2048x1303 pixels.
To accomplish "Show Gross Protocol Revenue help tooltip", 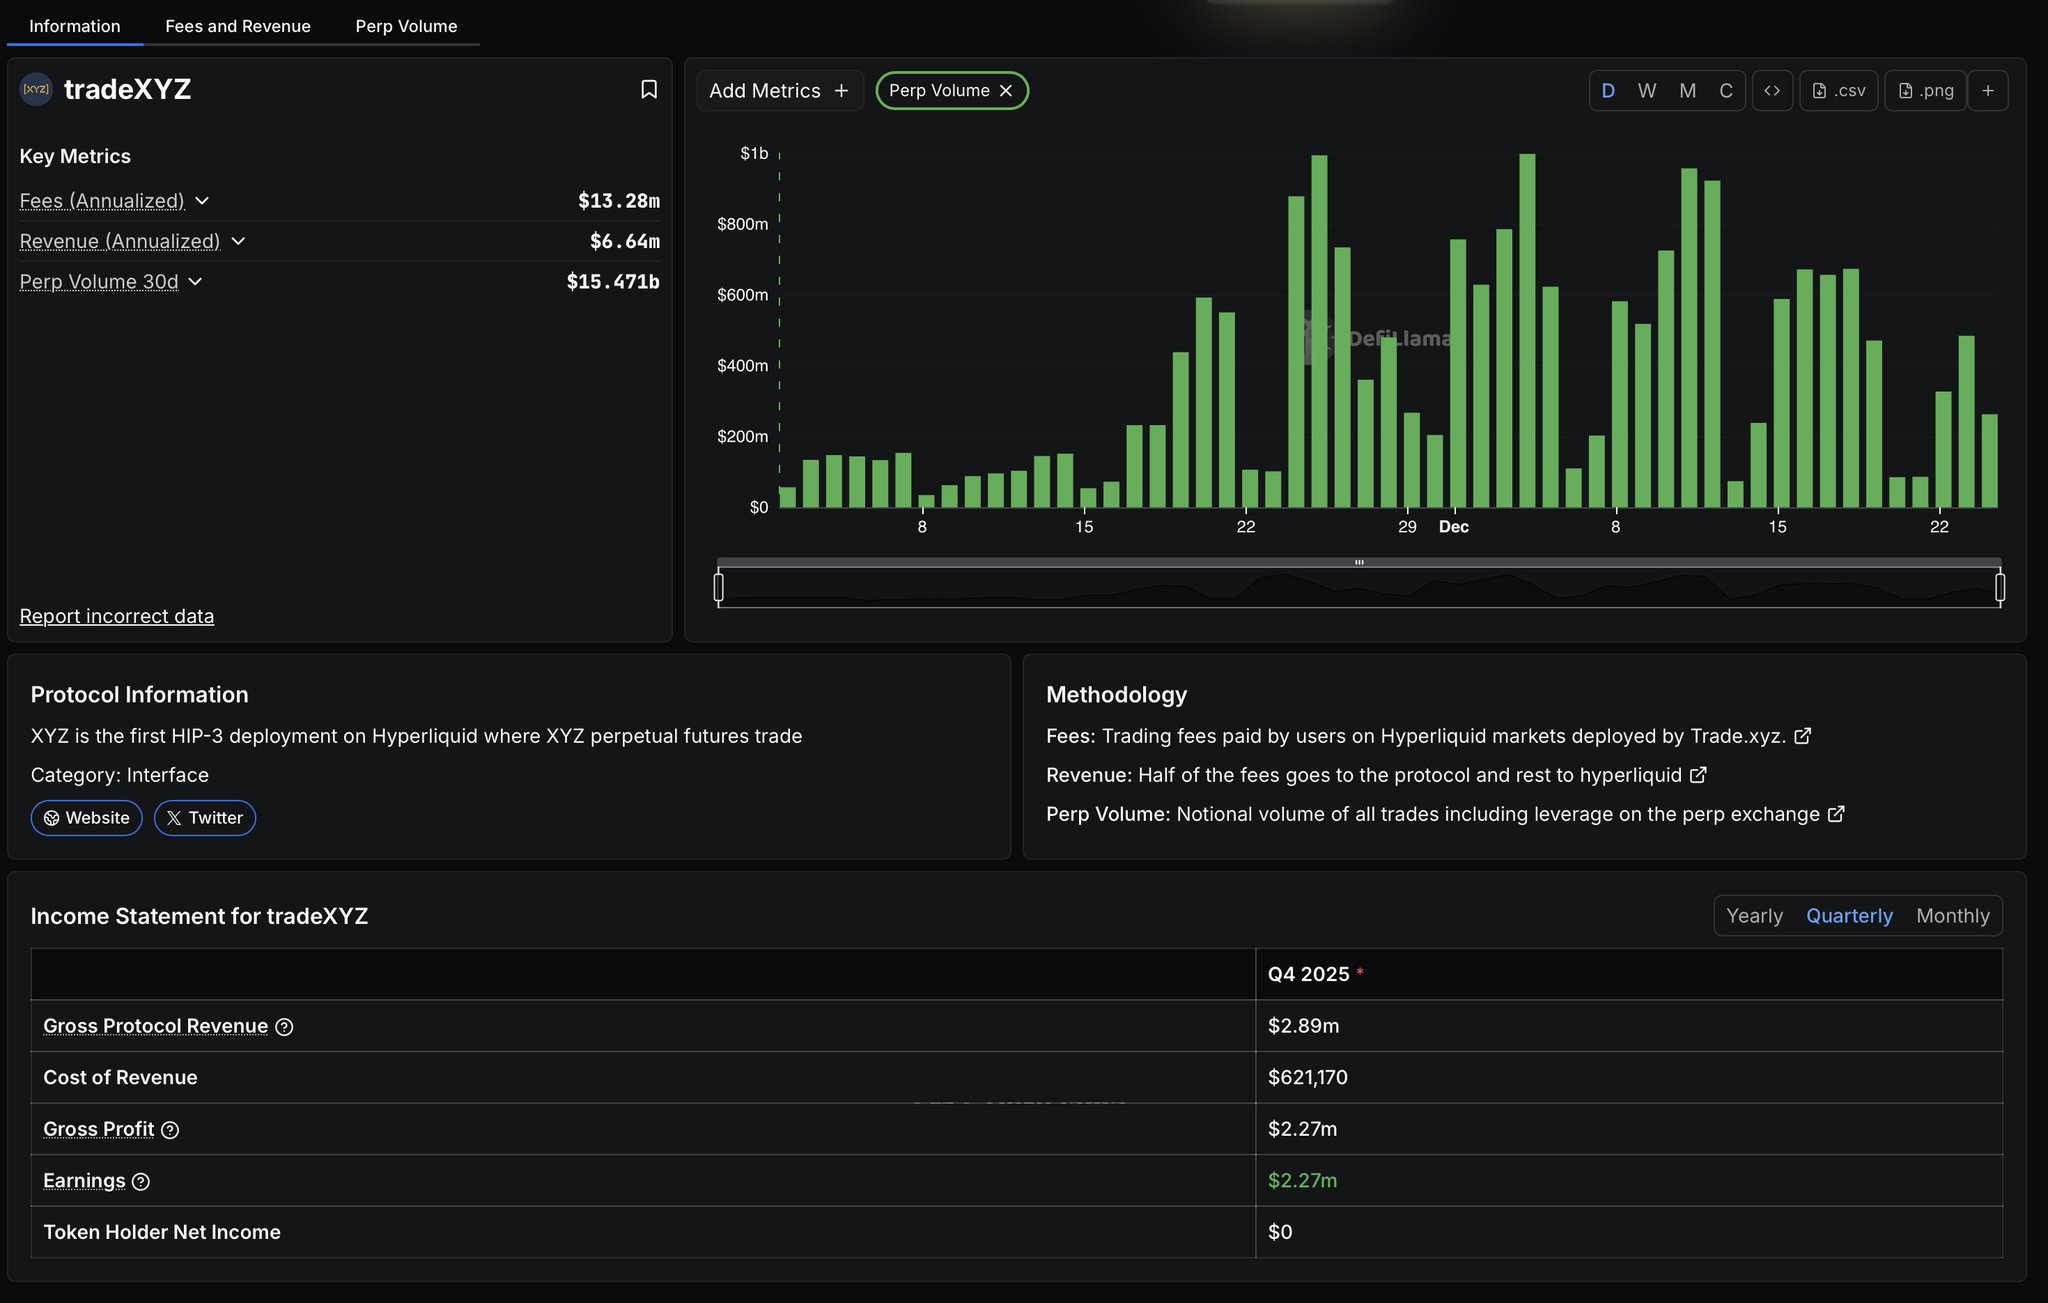I will (x=284, y=1027).
